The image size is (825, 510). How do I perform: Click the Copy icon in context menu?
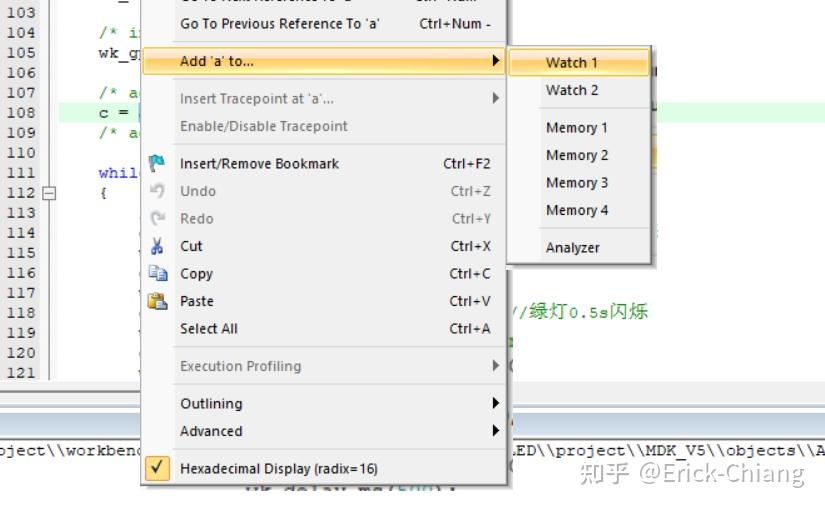157,273
